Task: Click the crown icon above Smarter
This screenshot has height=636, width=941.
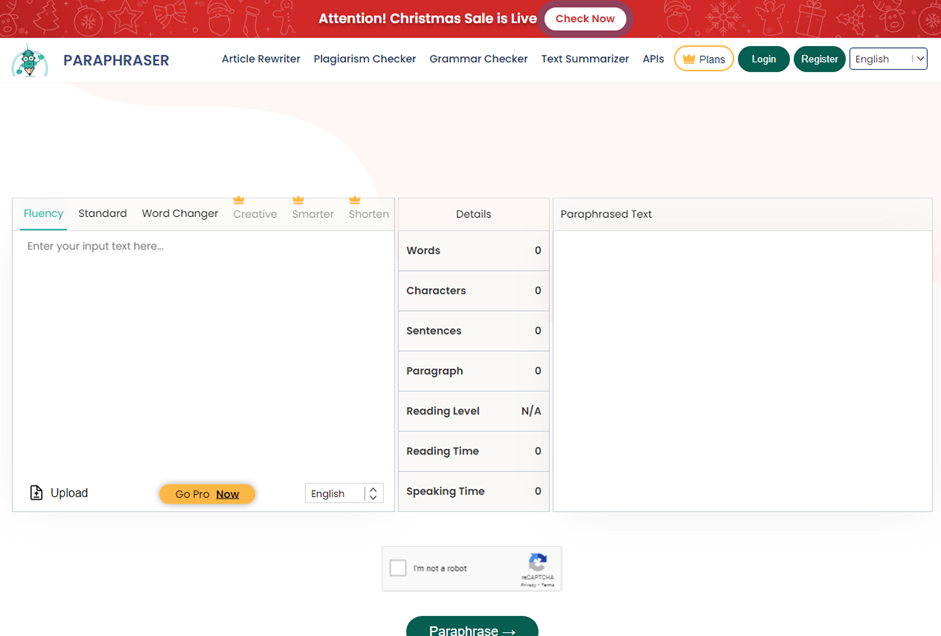Action: [298, 200]
